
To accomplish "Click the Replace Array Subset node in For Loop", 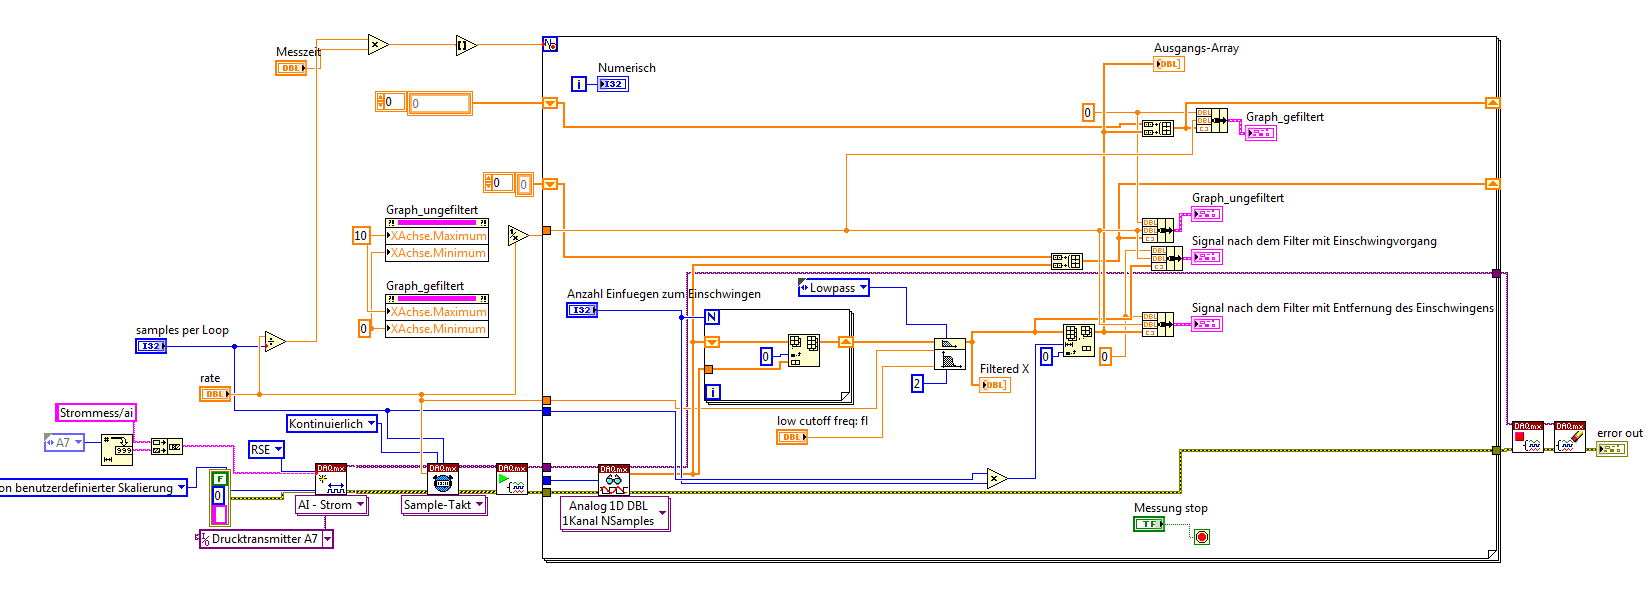I will [804, 350].
